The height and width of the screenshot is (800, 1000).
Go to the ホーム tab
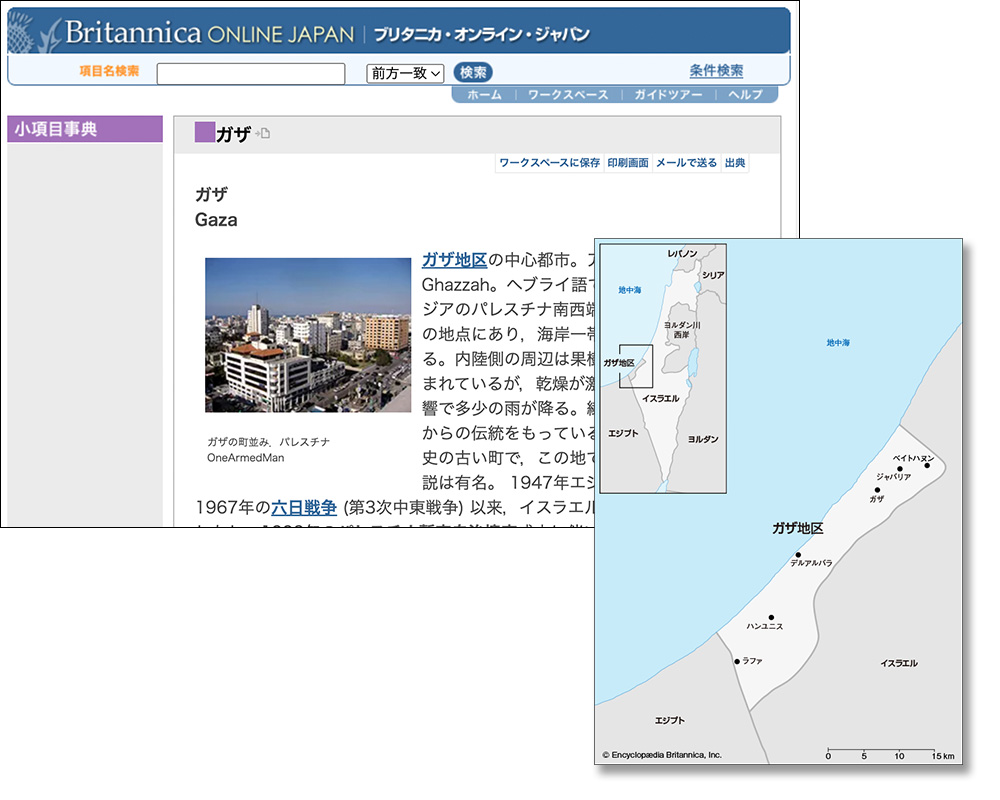(484, 94)
